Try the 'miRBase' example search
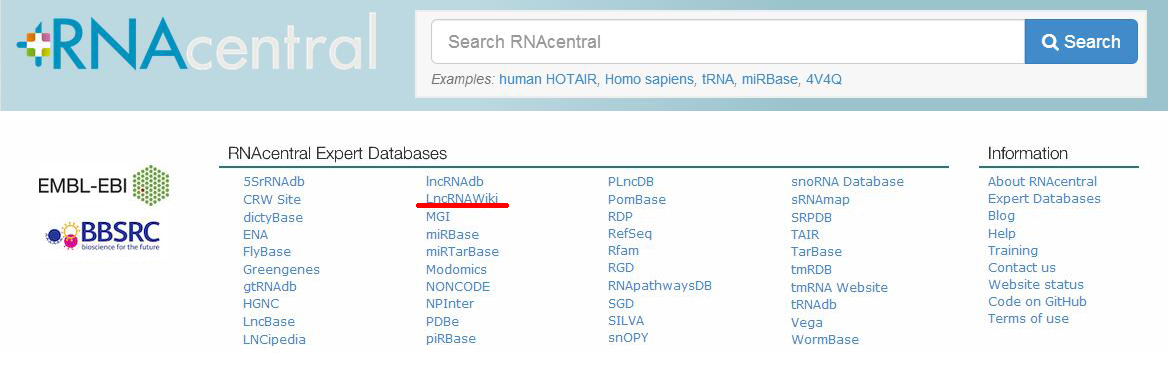This screenshot has height=378, width=1168. (769, 79)
